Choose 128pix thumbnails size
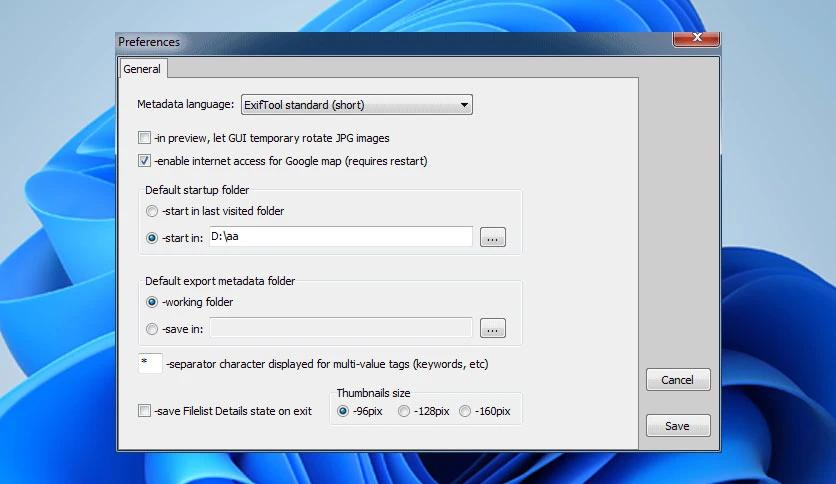836x484 pixels. pos(404,411)
